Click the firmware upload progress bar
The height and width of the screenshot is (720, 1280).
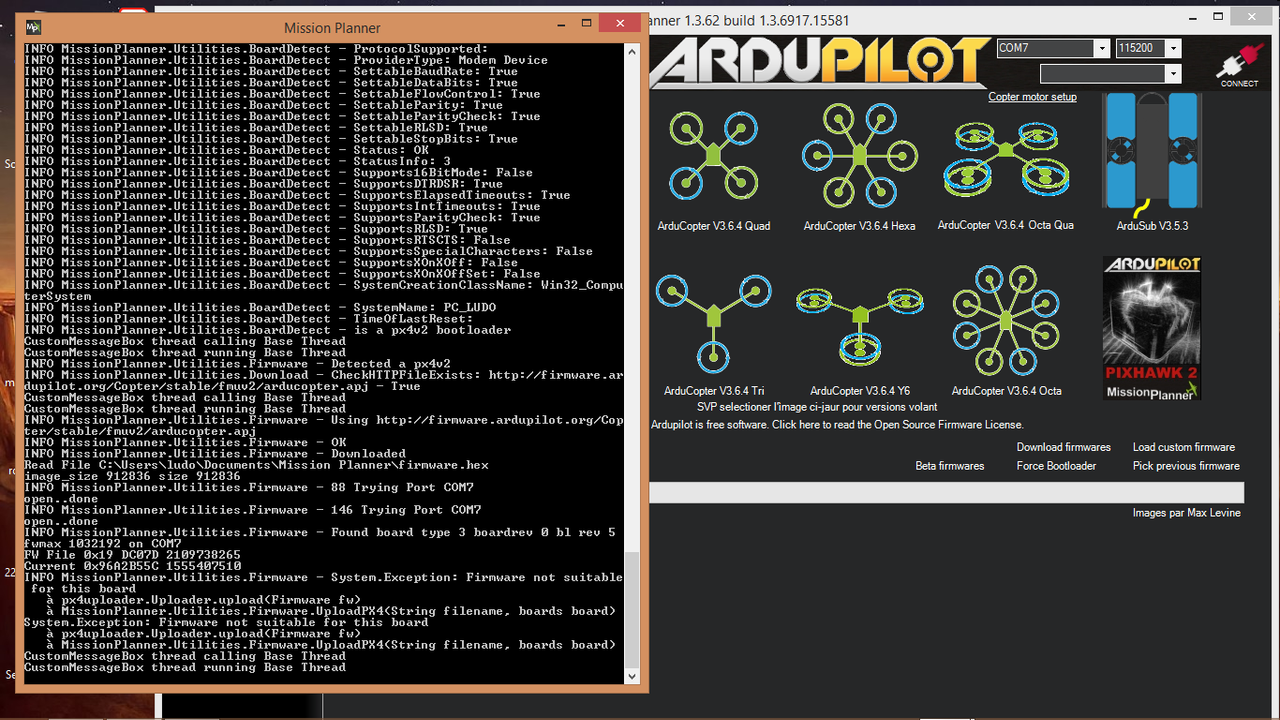pyautogui.click(x=947, y=492)
